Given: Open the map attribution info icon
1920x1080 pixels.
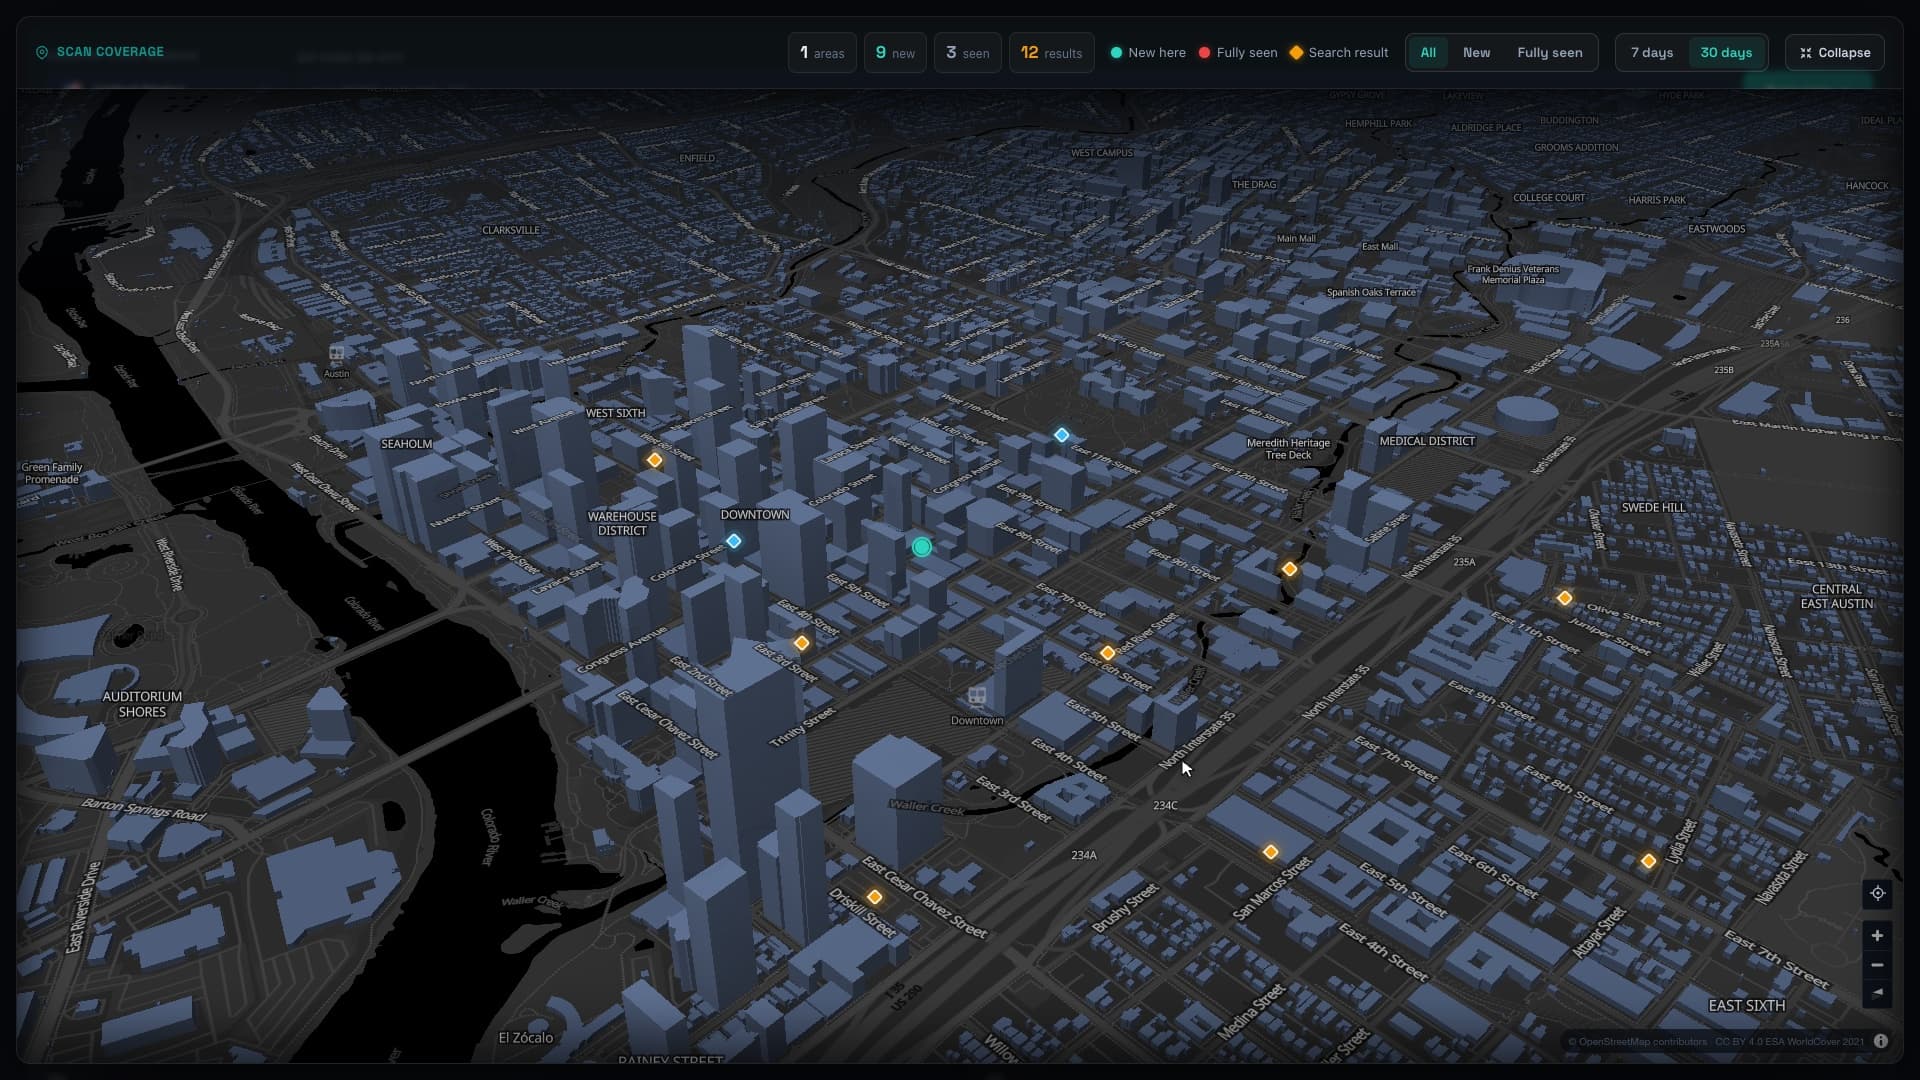Looking at the screenshot, I should click(x=1881, y=1041).
